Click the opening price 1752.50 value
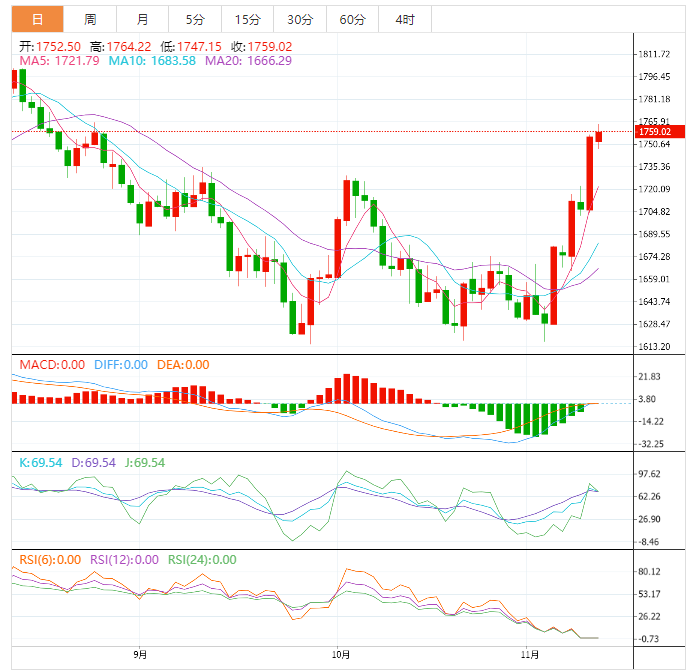Image resolution: width=690 pixels, height=672 pixels. click(x=59, y=47)
